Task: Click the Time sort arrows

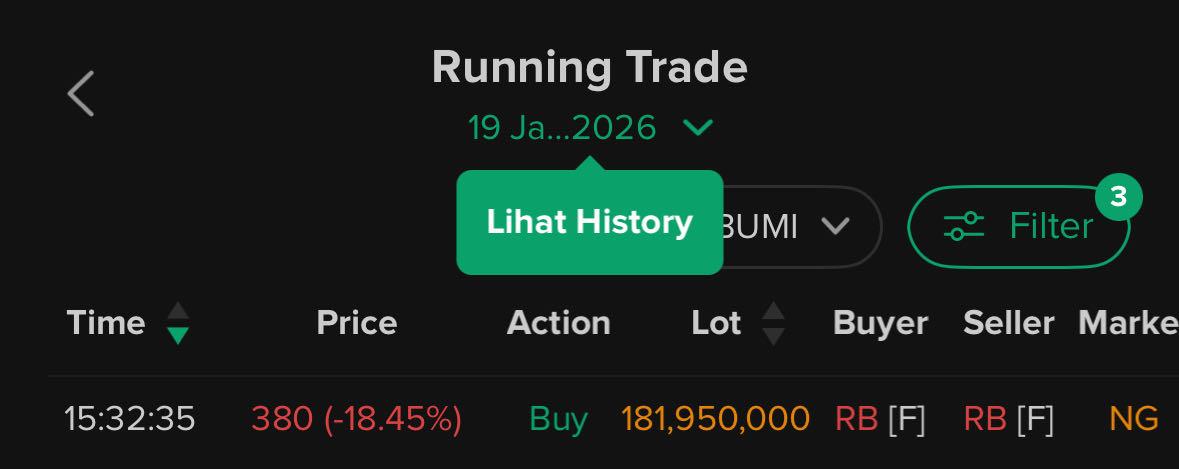Action: 178,323
